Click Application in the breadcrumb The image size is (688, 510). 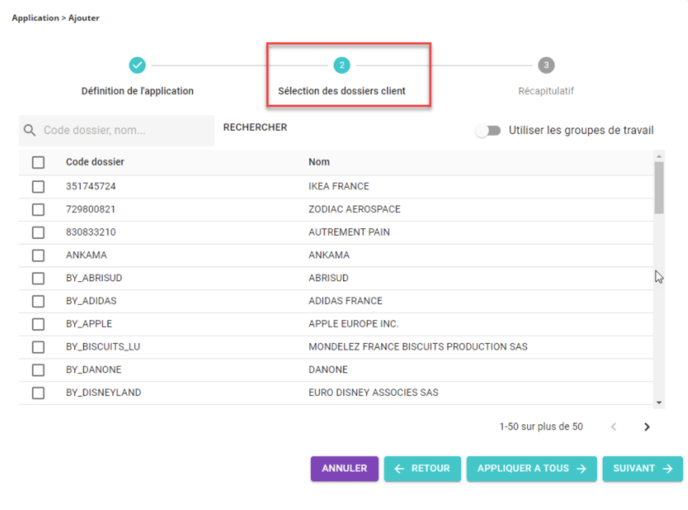(35, 18)
